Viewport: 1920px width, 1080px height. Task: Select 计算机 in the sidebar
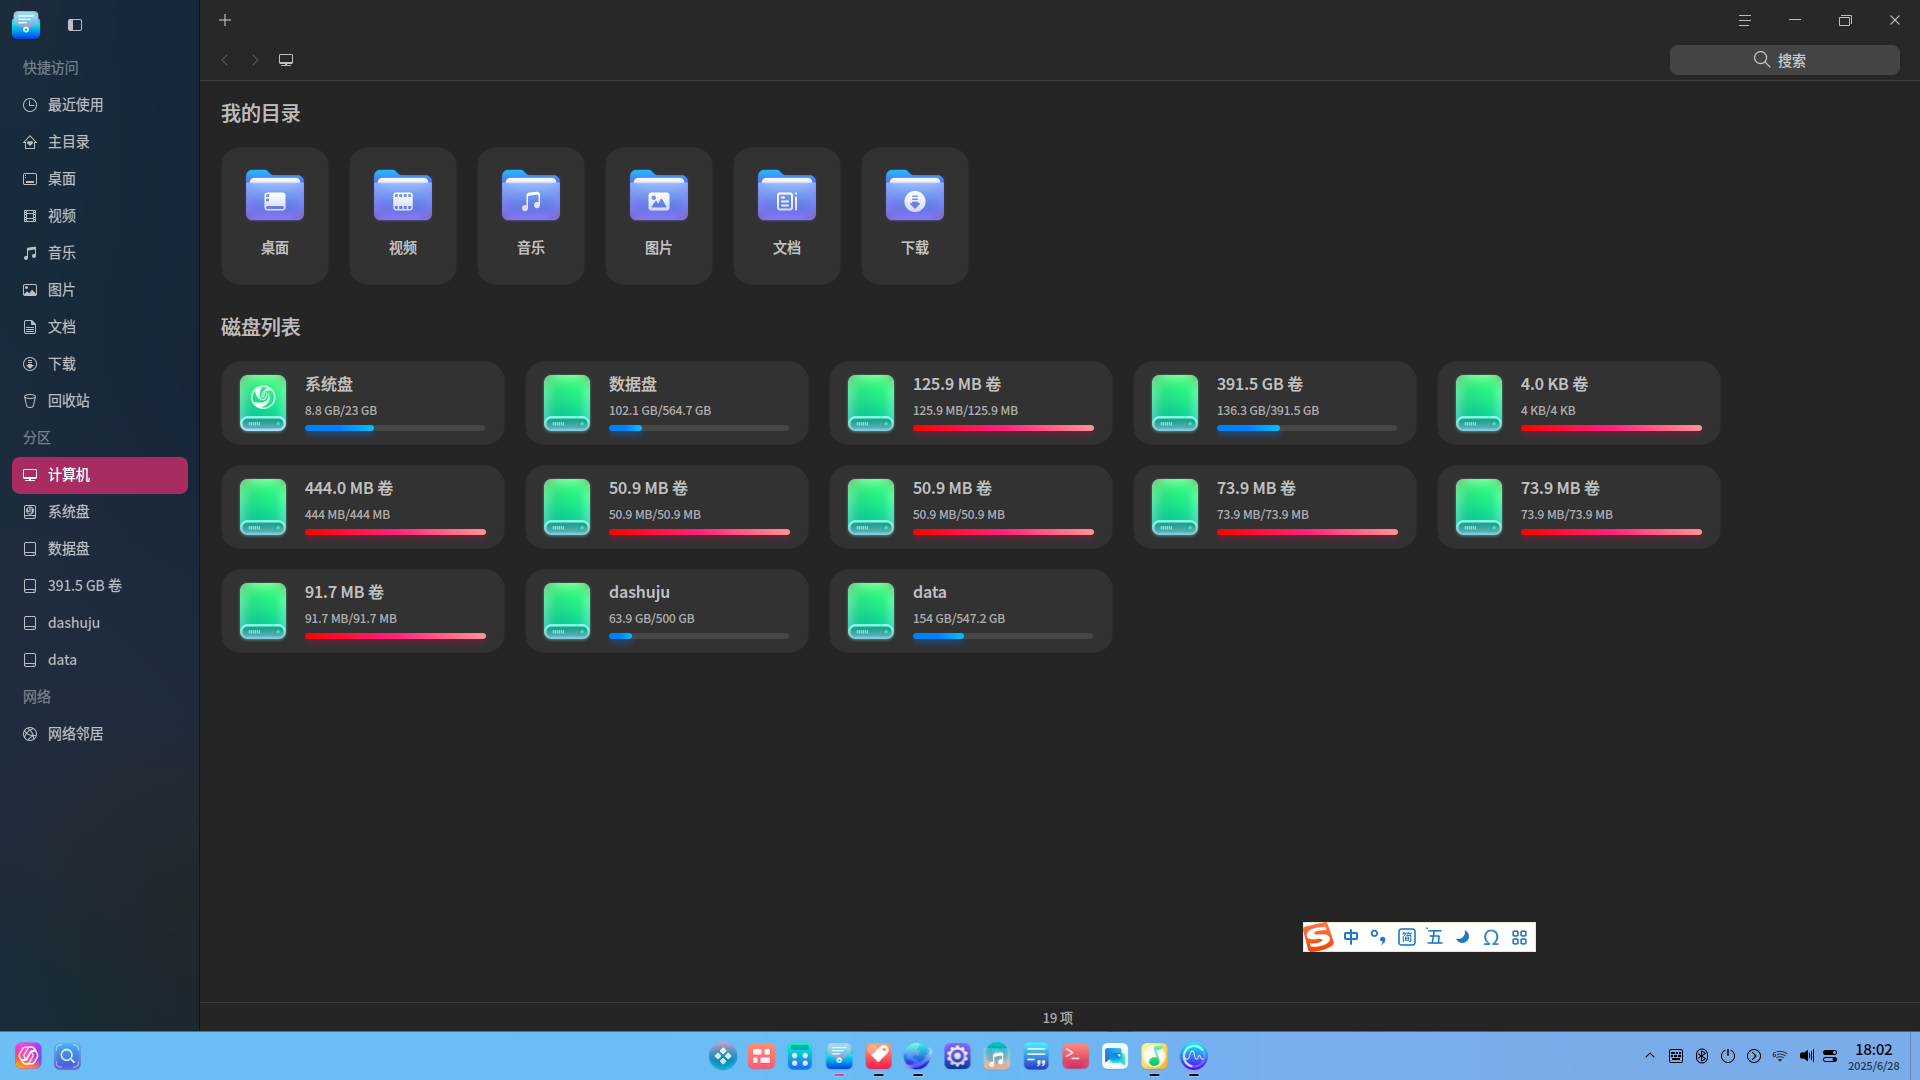(x=100, y=475)
